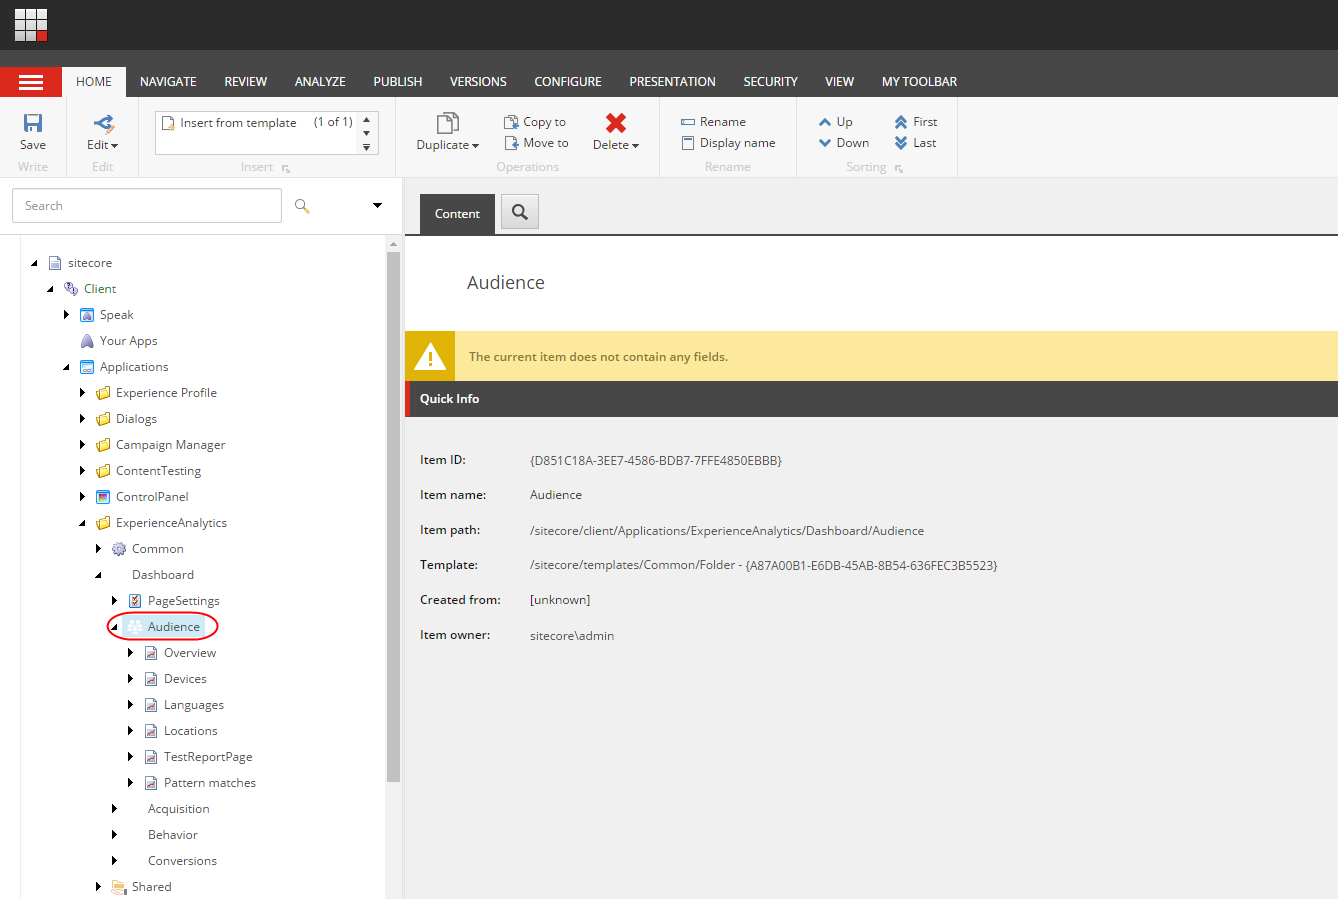Click the content tree vertical scrollbar
This screenshot has height=899, width=1338.
click(x=393, y=517)
